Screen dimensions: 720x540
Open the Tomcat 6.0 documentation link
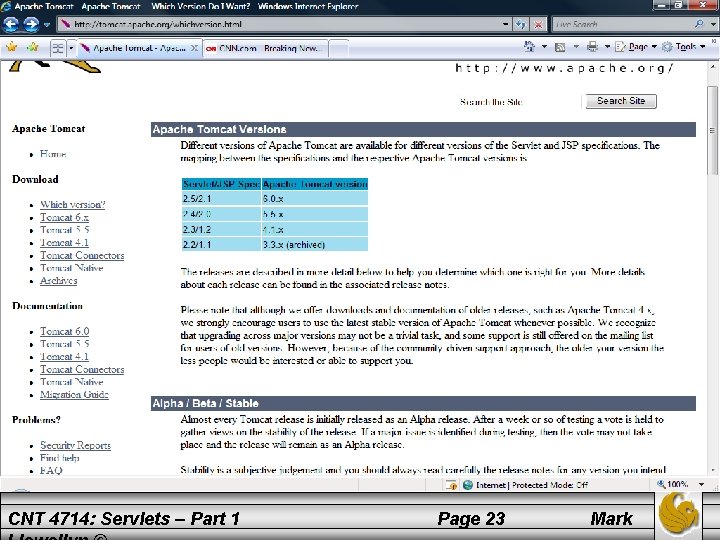coord(64,331)
